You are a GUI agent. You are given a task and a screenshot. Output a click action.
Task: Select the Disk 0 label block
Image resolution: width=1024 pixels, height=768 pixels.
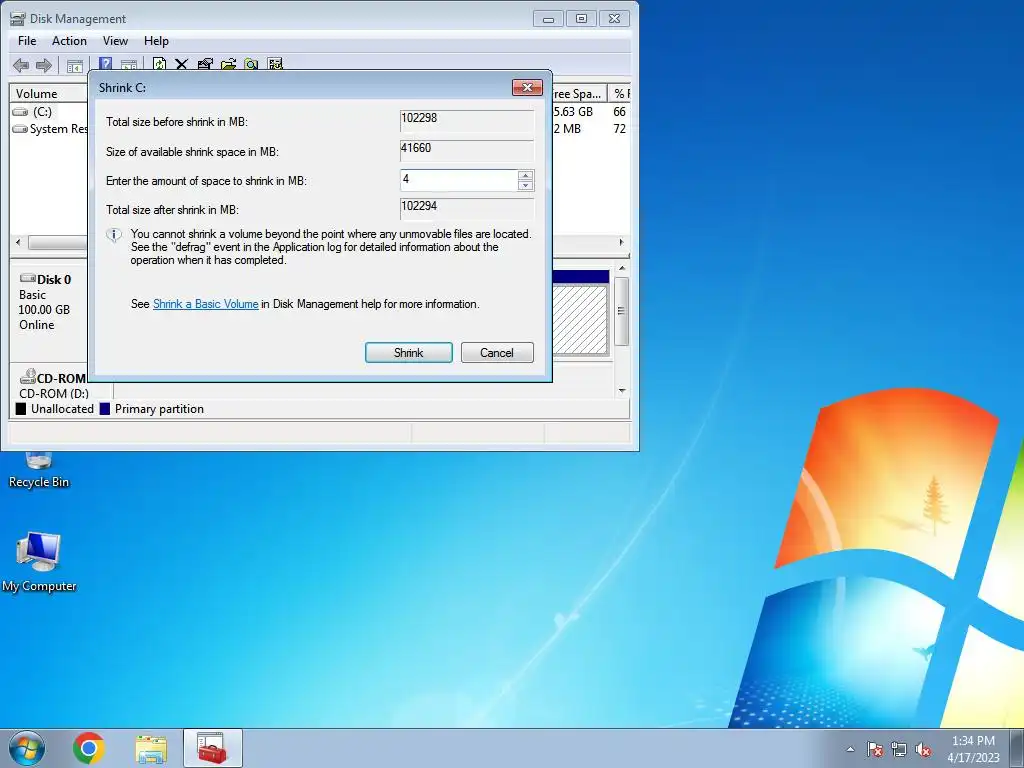coord(49,311)
